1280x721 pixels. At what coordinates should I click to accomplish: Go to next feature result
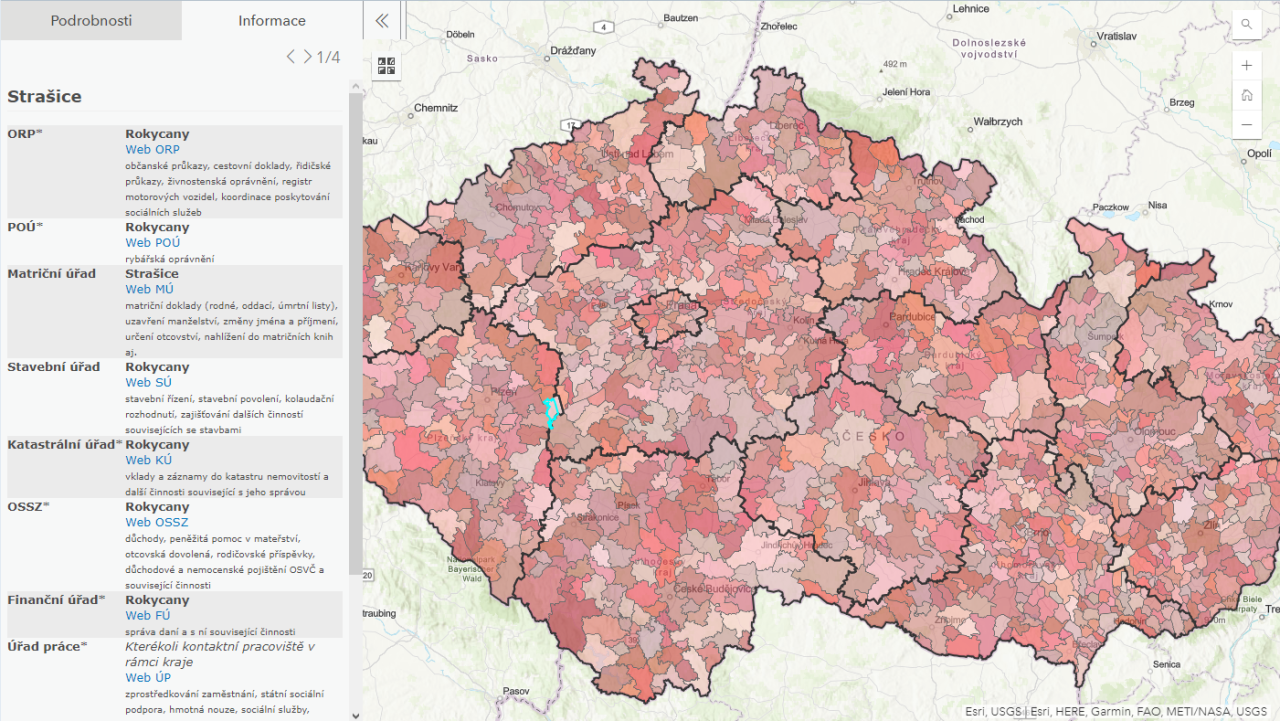pos(307,57)
